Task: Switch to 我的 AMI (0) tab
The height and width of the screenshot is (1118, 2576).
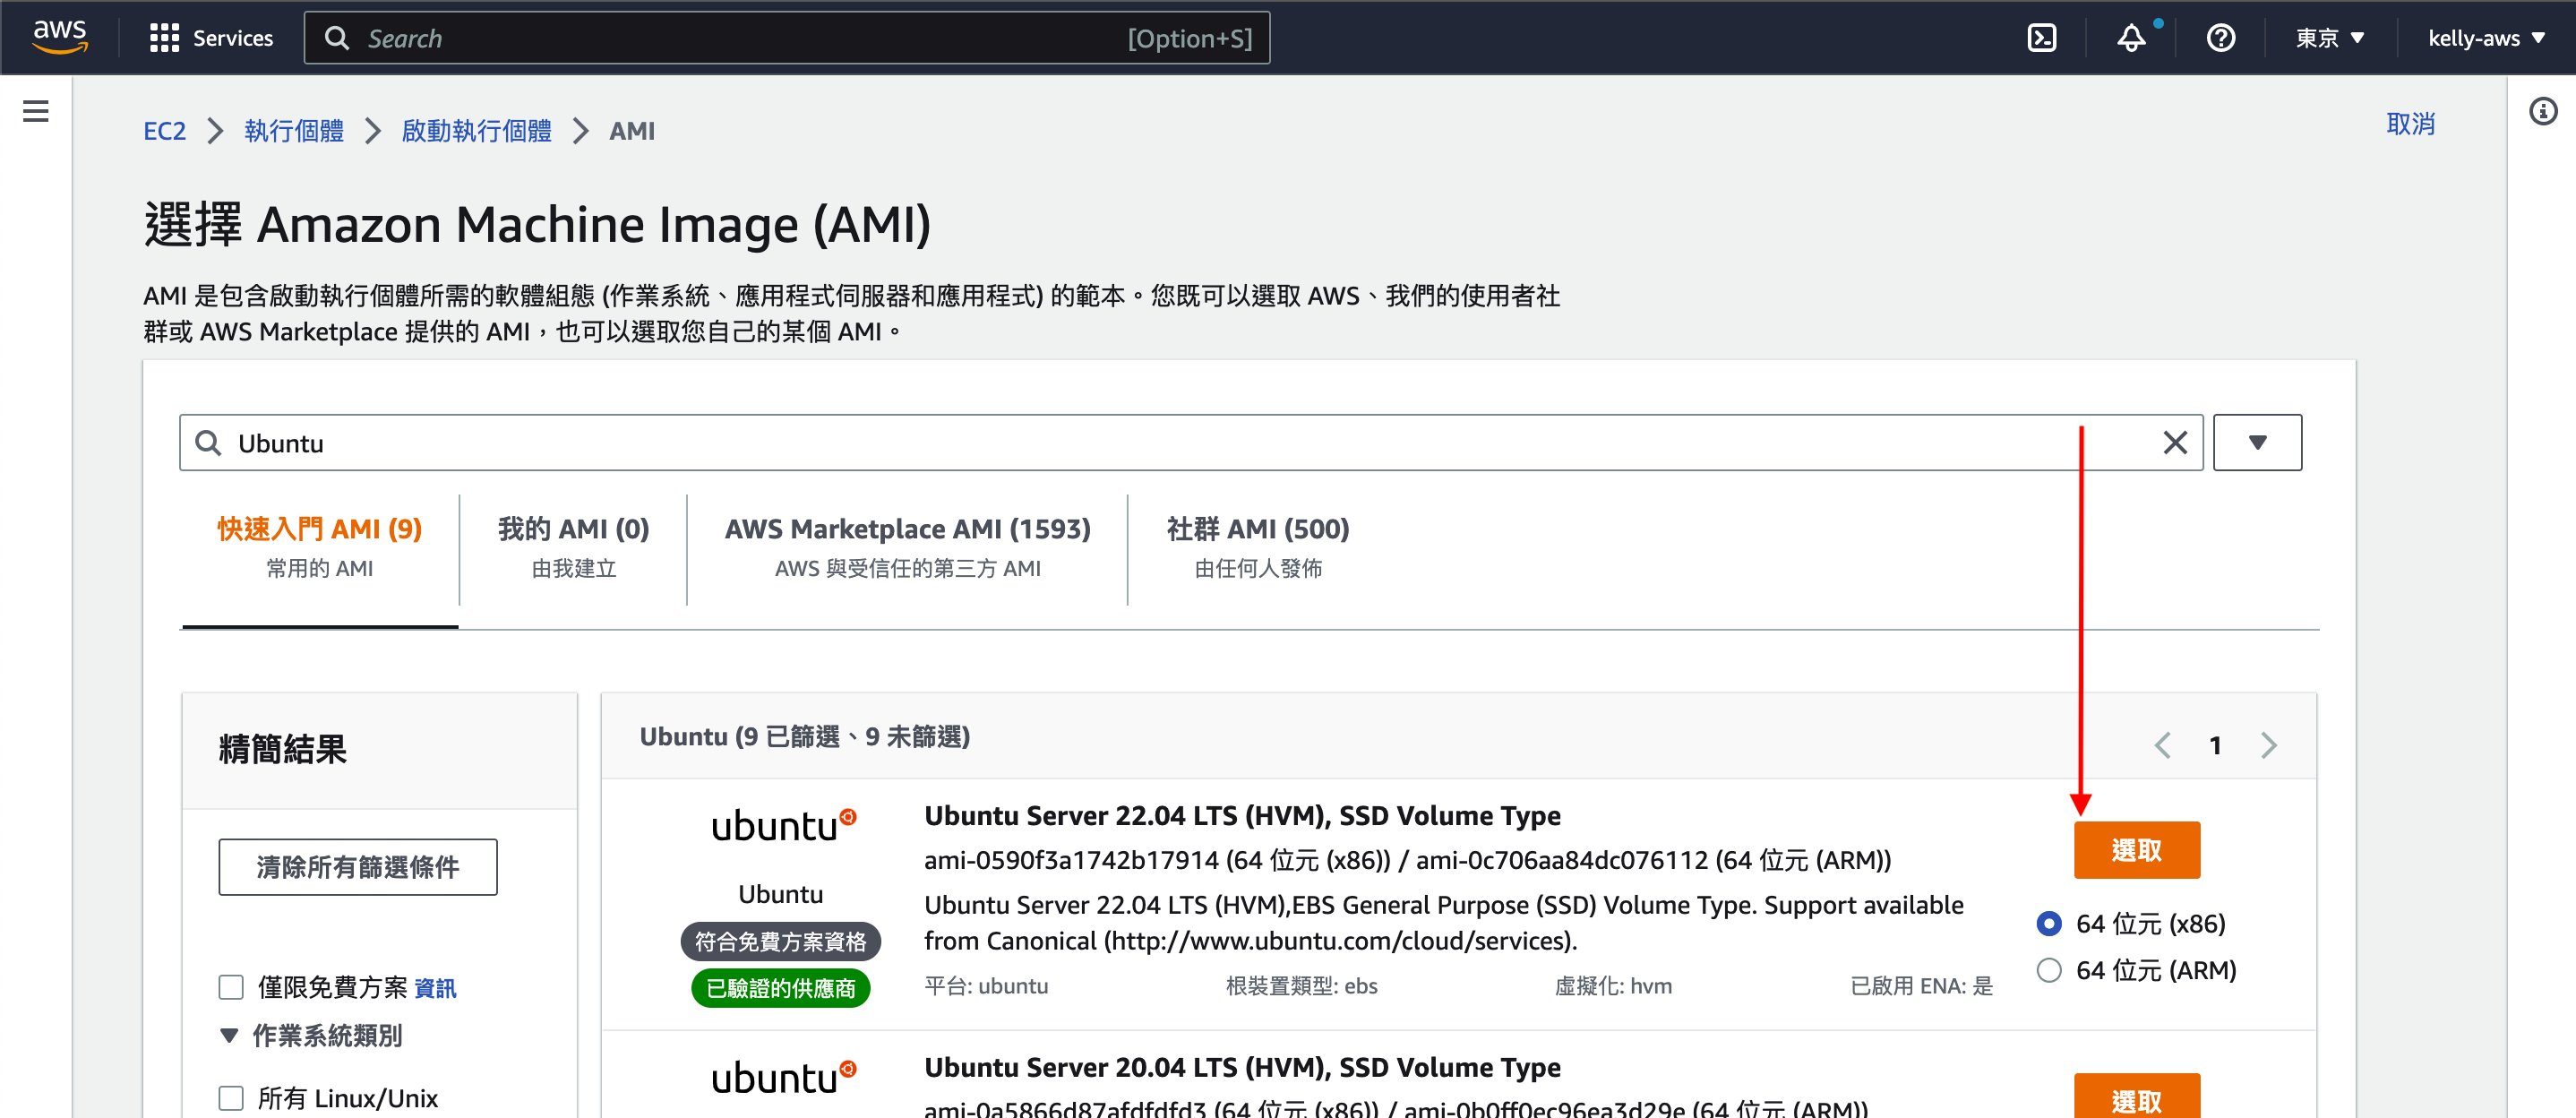Action: pos(573,547)
